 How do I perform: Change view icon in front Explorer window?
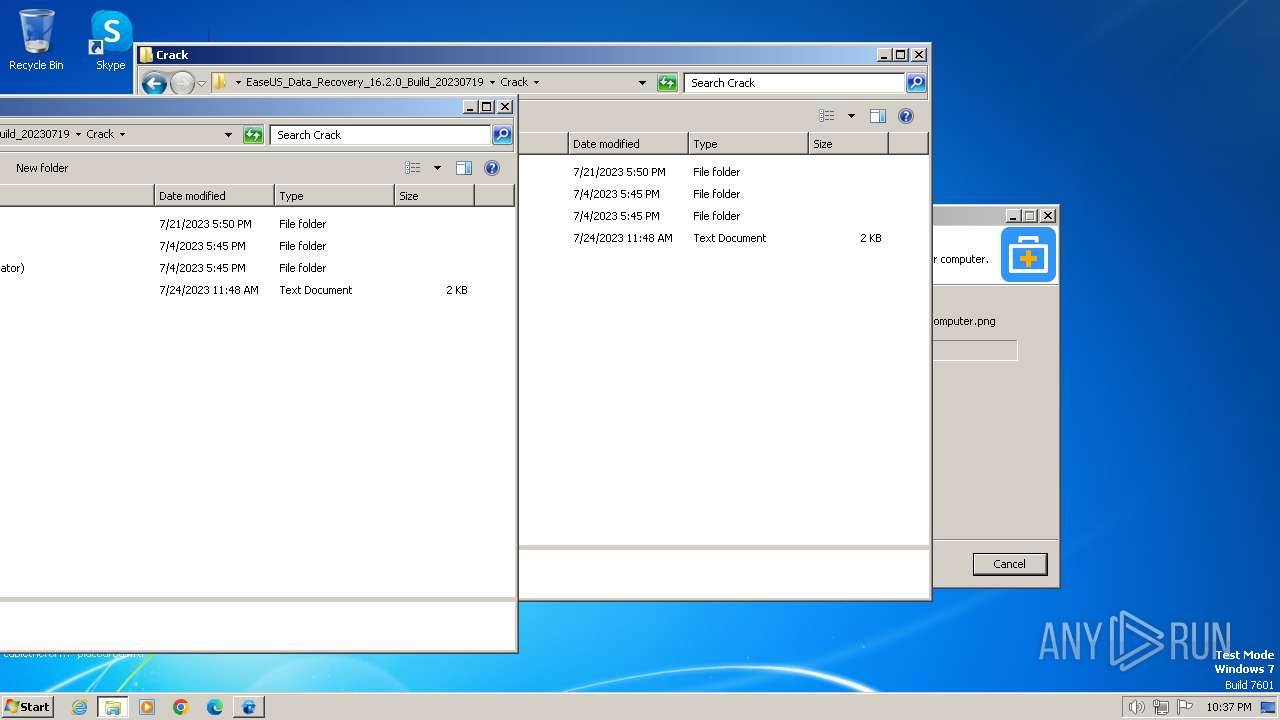[x=413, y=168]
